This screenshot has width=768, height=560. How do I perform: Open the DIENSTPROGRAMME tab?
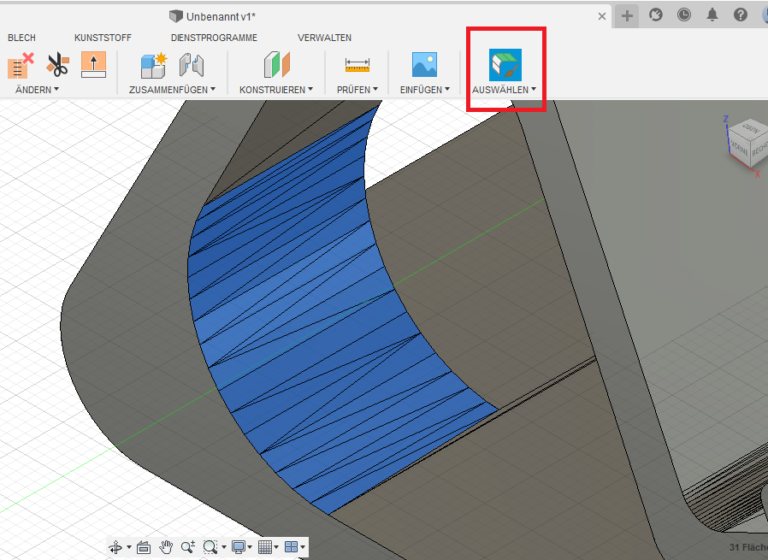214,38
